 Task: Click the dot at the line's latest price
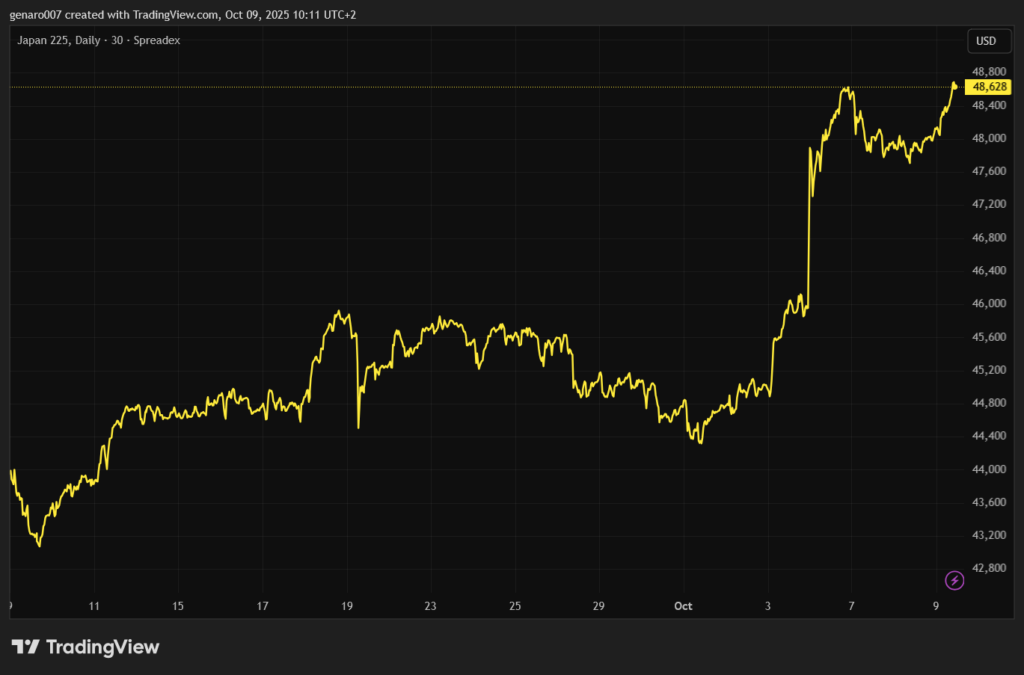pos(955,87)
